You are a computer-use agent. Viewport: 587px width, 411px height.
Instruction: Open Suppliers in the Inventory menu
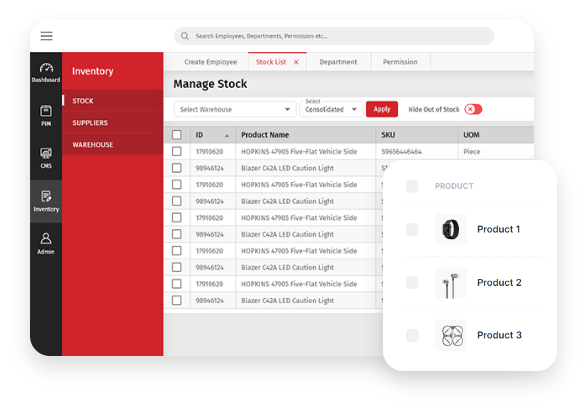pyautogui.click(x=90, y=123)
